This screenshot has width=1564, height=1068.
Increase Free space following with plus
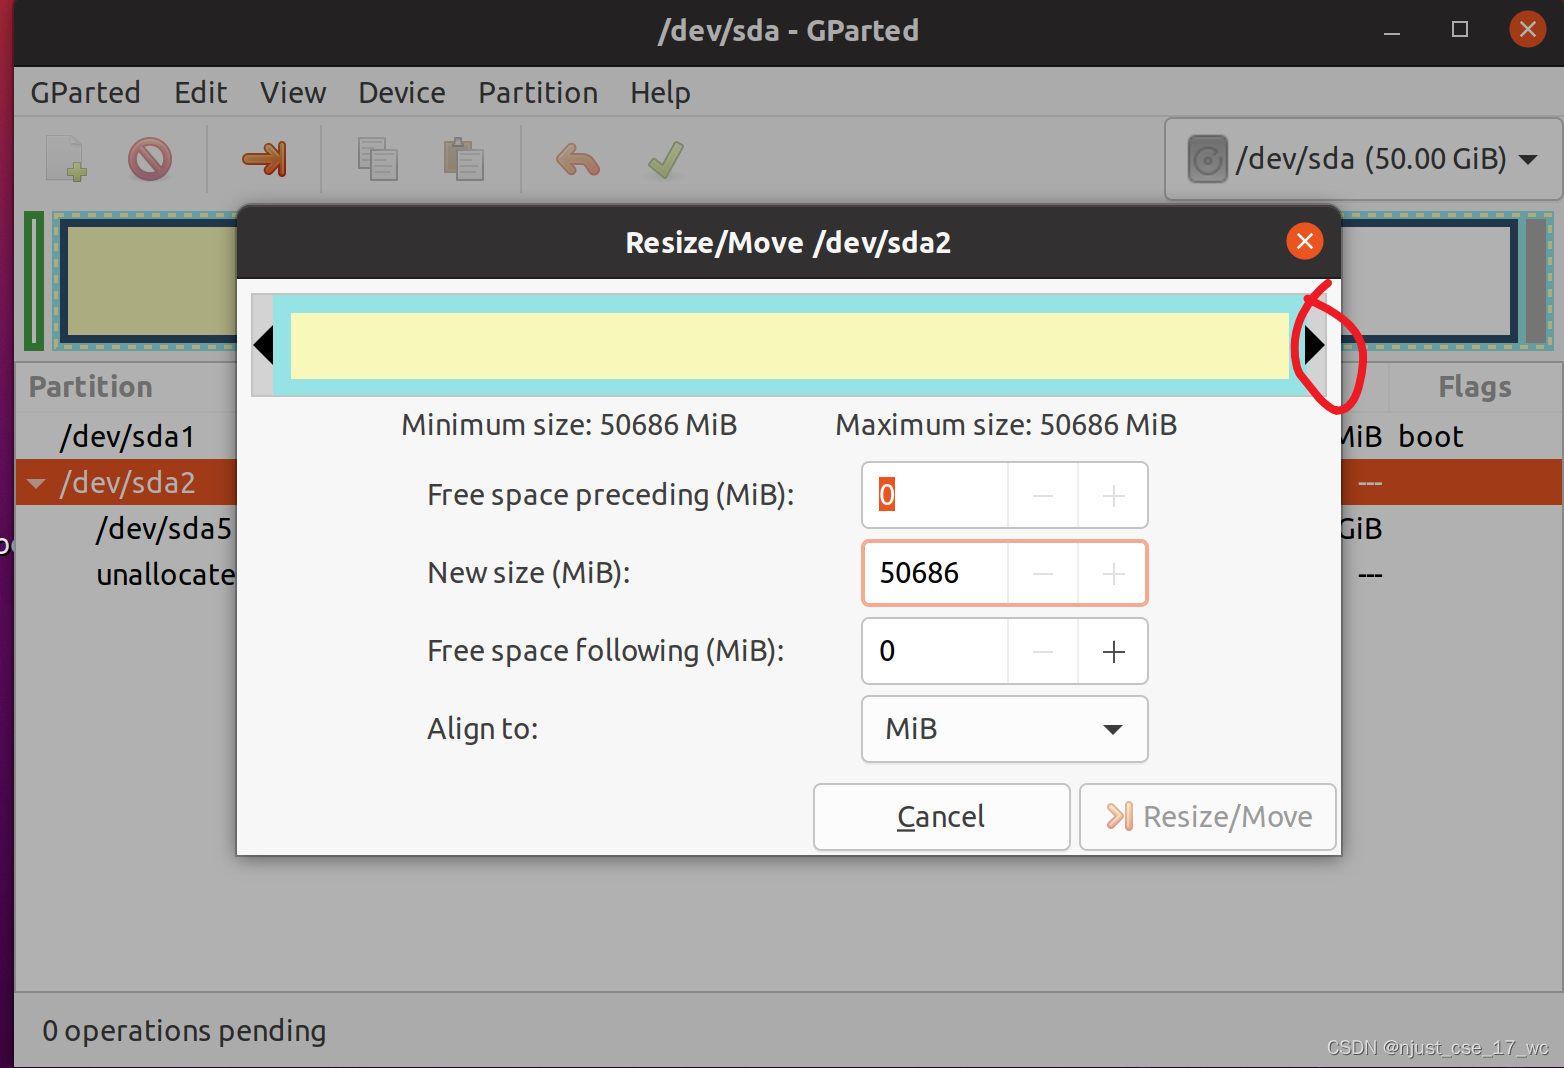click(x=1113, y=651)
